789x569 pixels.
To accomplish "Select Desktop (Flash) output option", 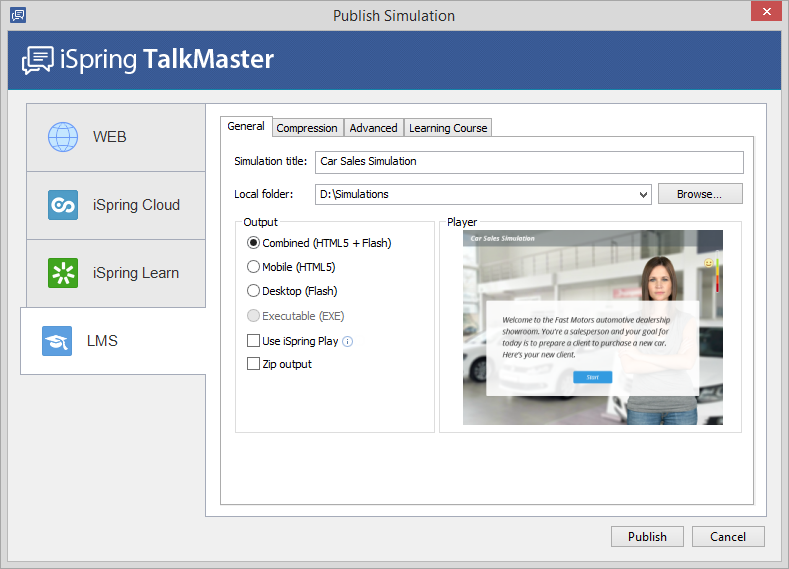I will 253,291.
